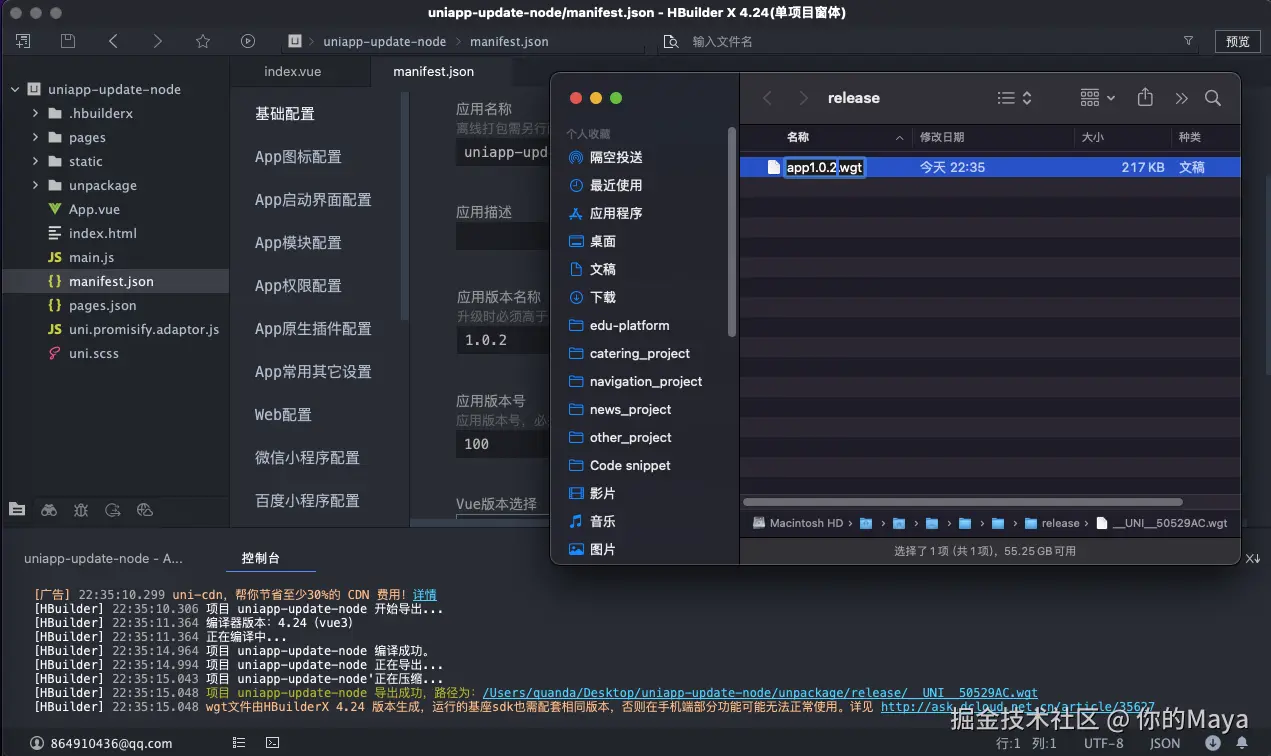This screenshot has width=1271, height=756.
Task: Click uniapp-update-node in the breadcrumb
Action: tap(385, 42)
